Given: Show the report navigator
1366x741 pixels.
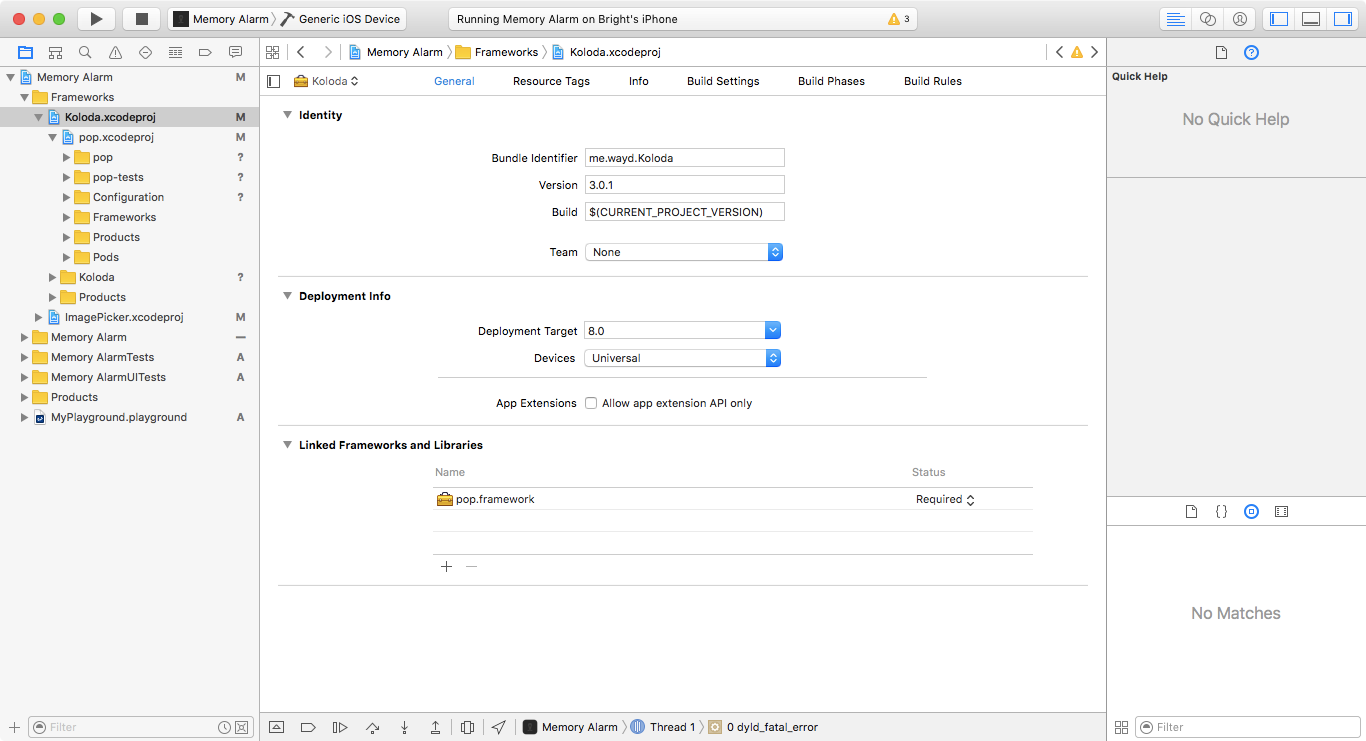Looking at the screenshot, I should [x=235, y=52].
